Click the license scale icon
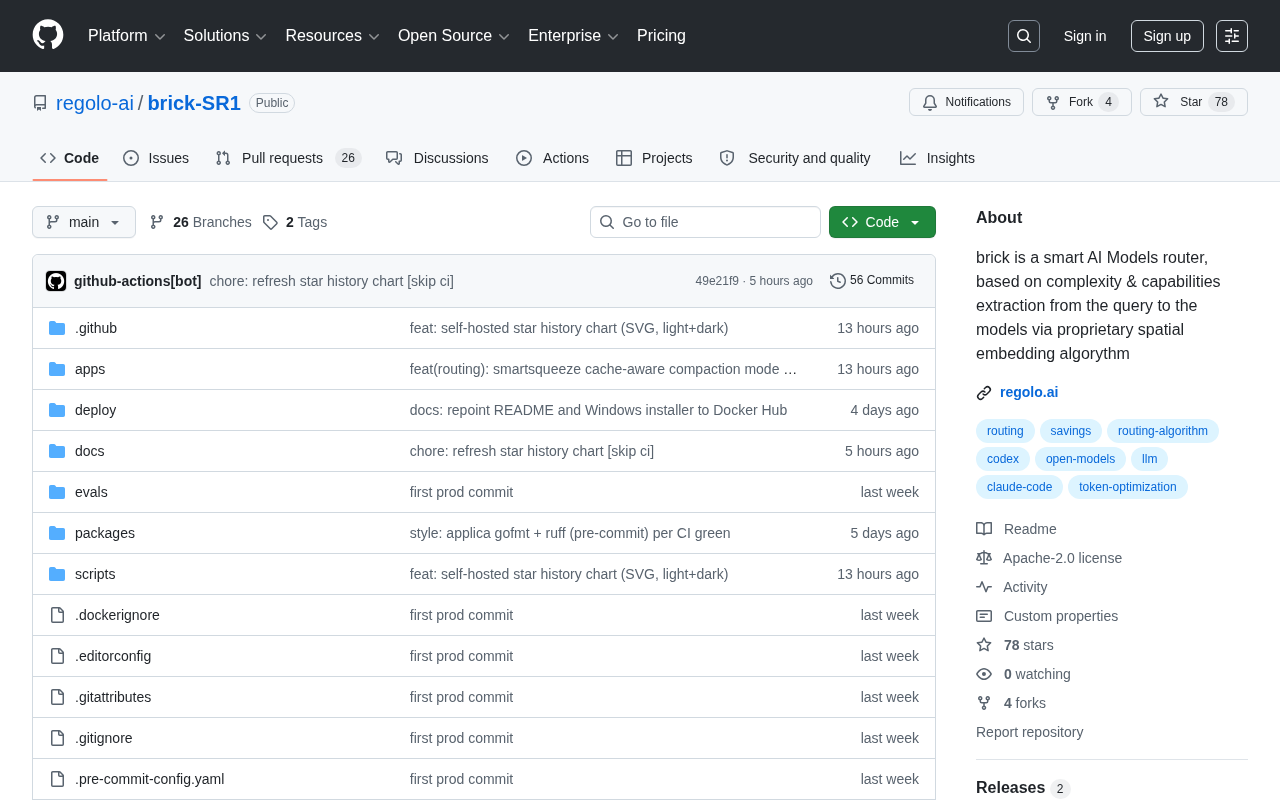The width and height of the screenshot is (1280, 800). tap(984, 558)
